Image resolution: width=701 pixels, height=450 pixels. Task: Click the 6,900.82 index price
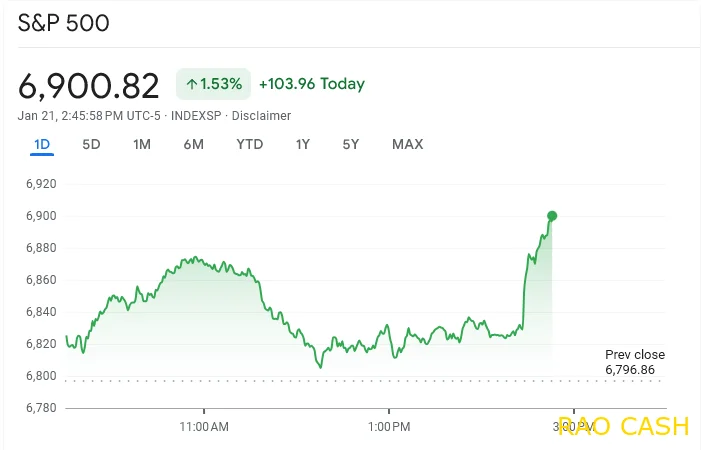(89, 85)
